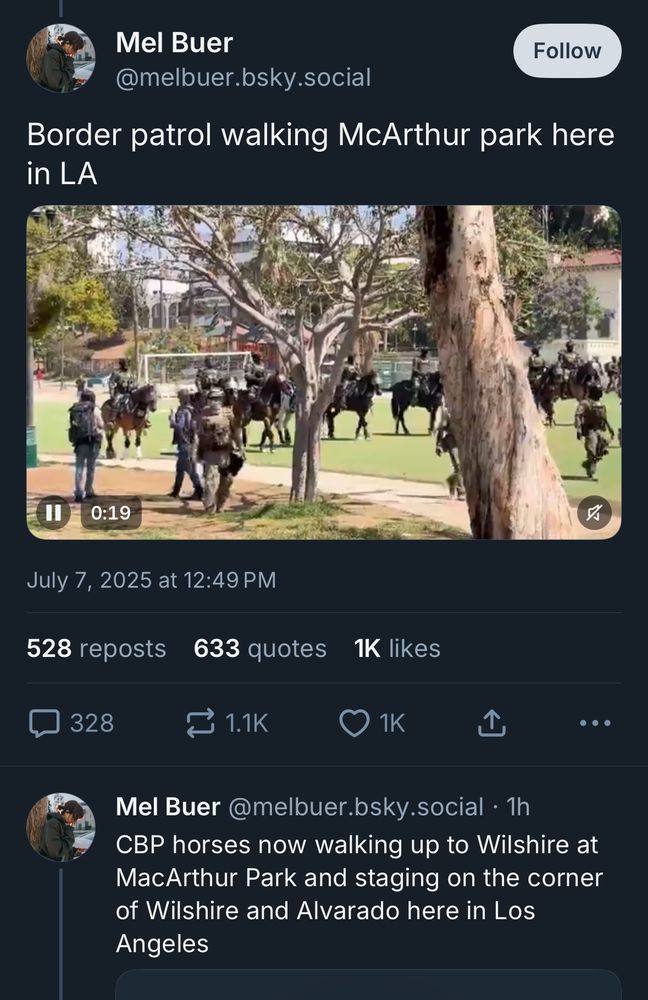Open Mel Buer's avatar in main post
This screenshot has width=648, height=1000.
pos(61,58)
